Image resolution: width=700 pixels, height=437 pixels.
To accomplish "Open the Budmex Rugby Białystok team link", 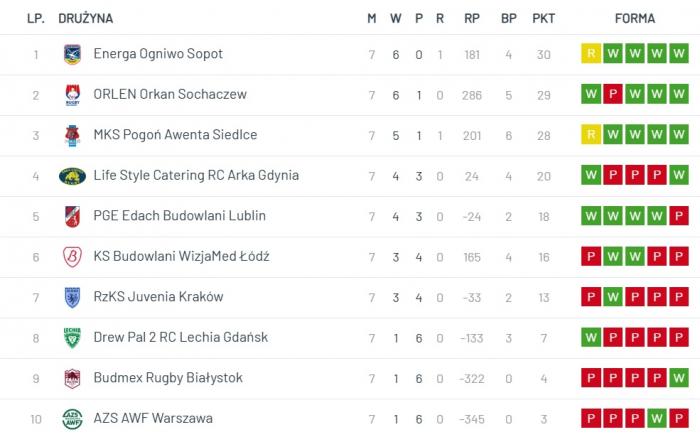I will pyautogui.click(x=168, y=378).
